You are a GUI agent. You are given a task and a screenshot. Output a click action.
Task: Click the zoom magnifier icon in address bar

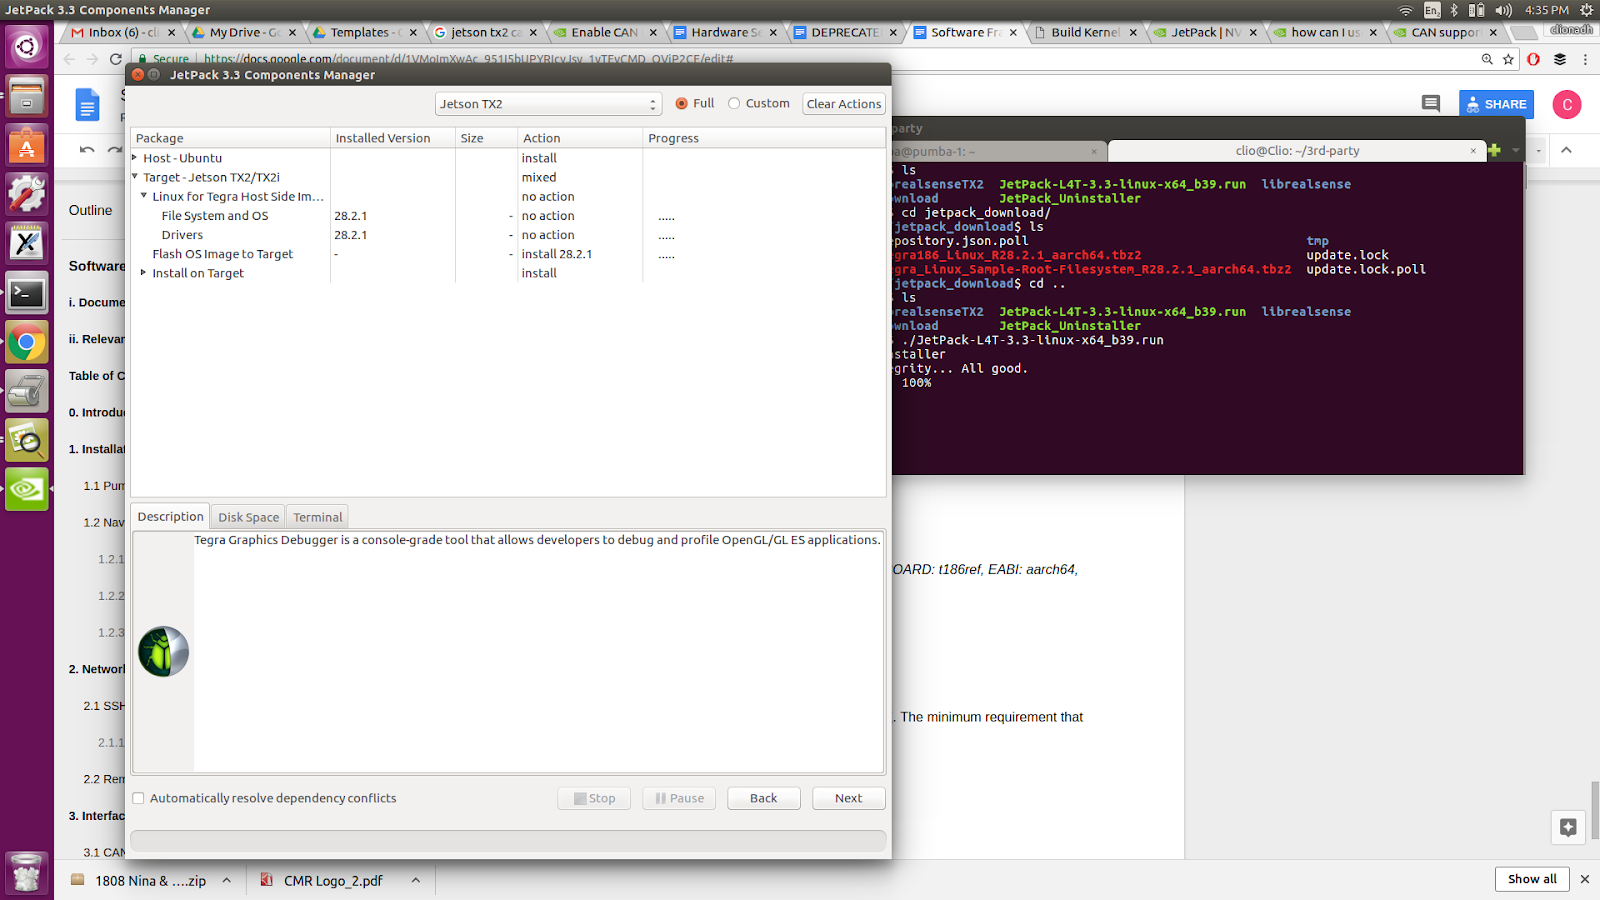pos(1487,59)
